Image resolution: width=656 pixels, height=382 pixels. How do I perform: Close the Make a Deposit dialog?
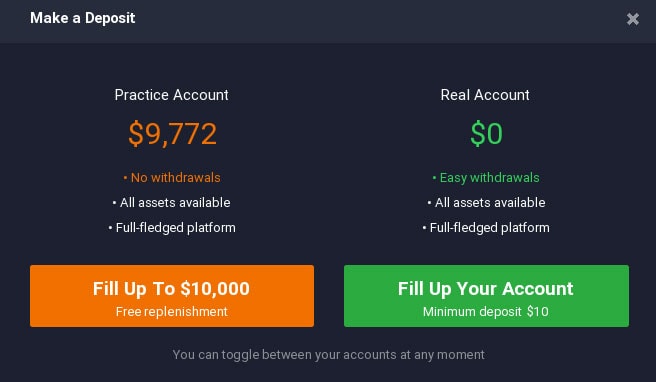point(633,19)
